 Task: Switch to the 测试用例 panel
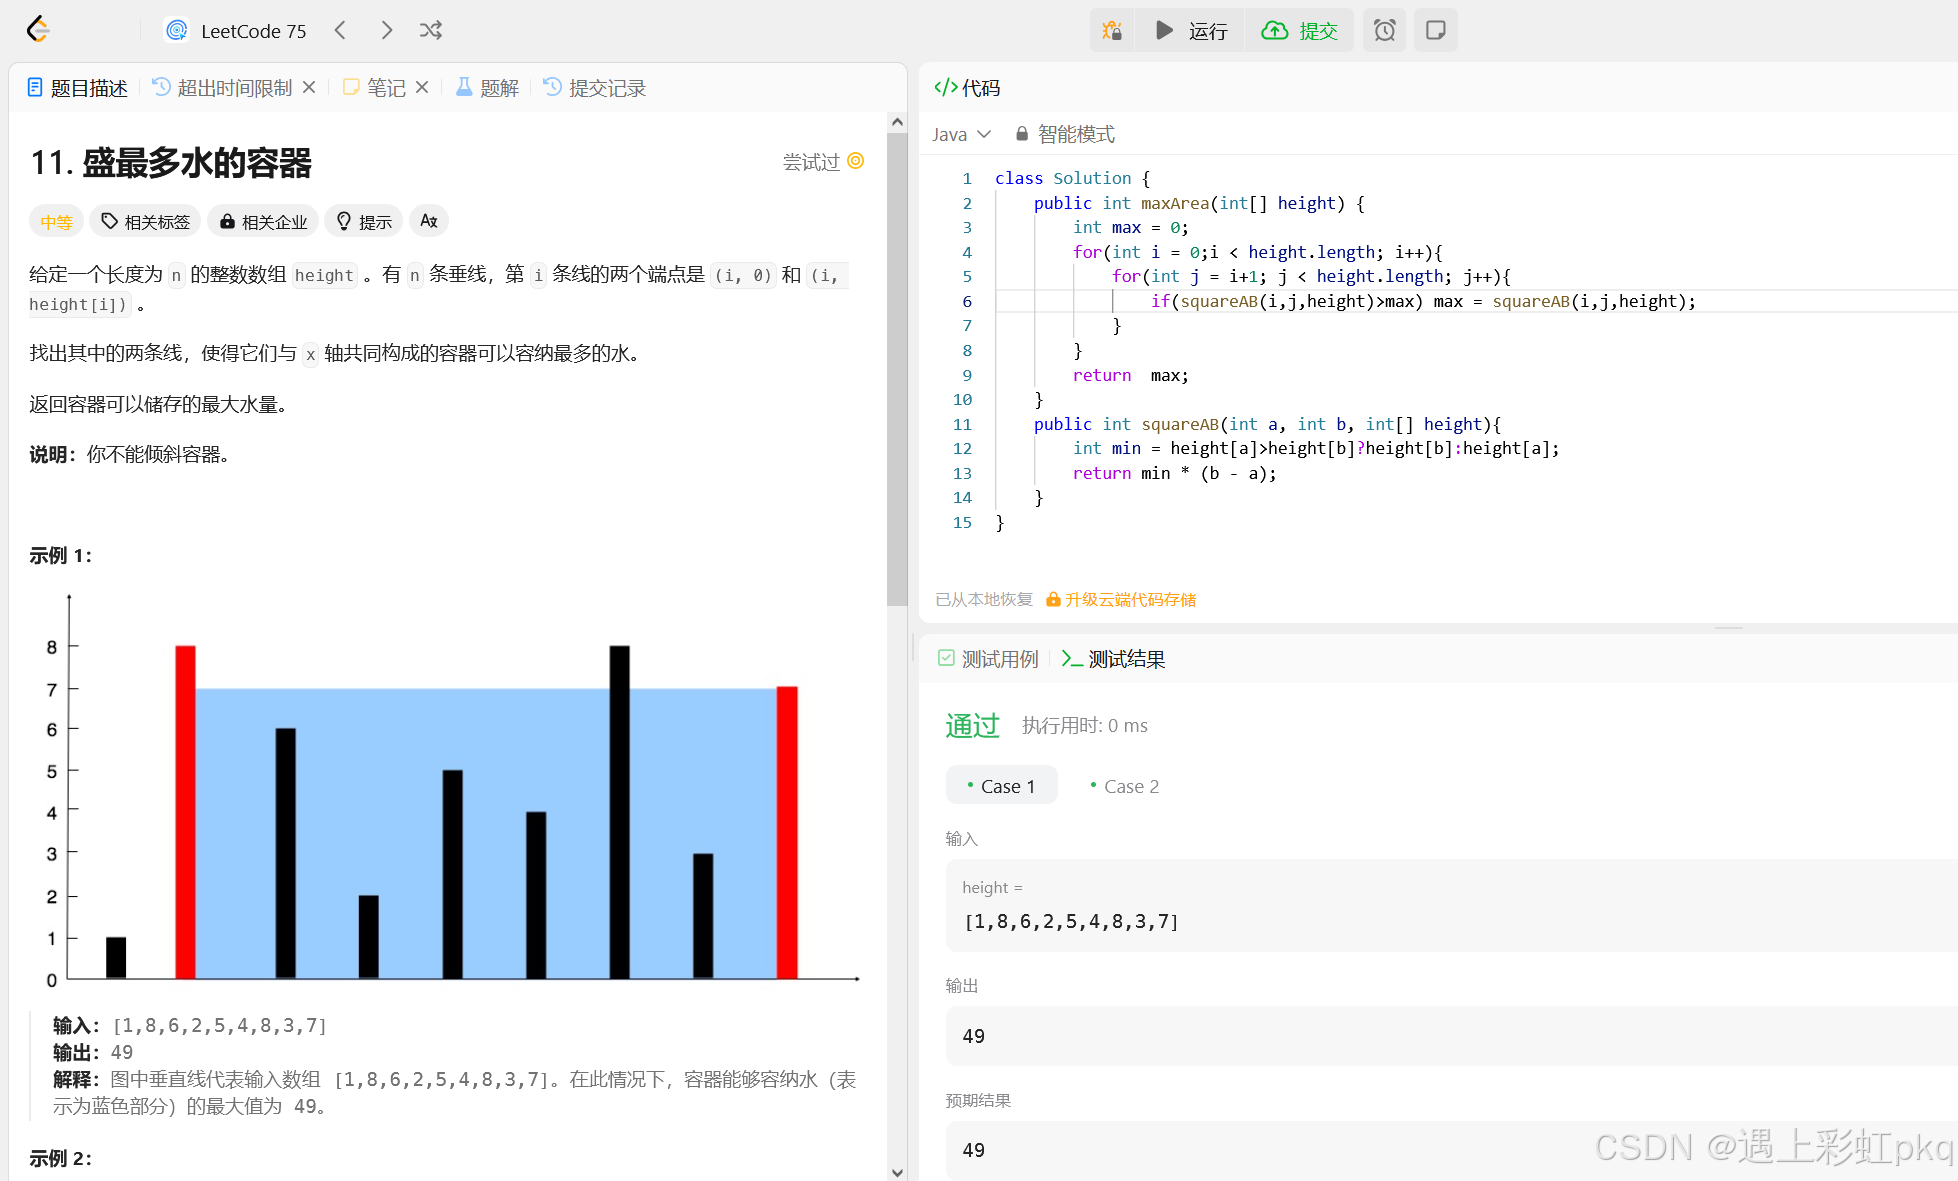click(989, 659)
